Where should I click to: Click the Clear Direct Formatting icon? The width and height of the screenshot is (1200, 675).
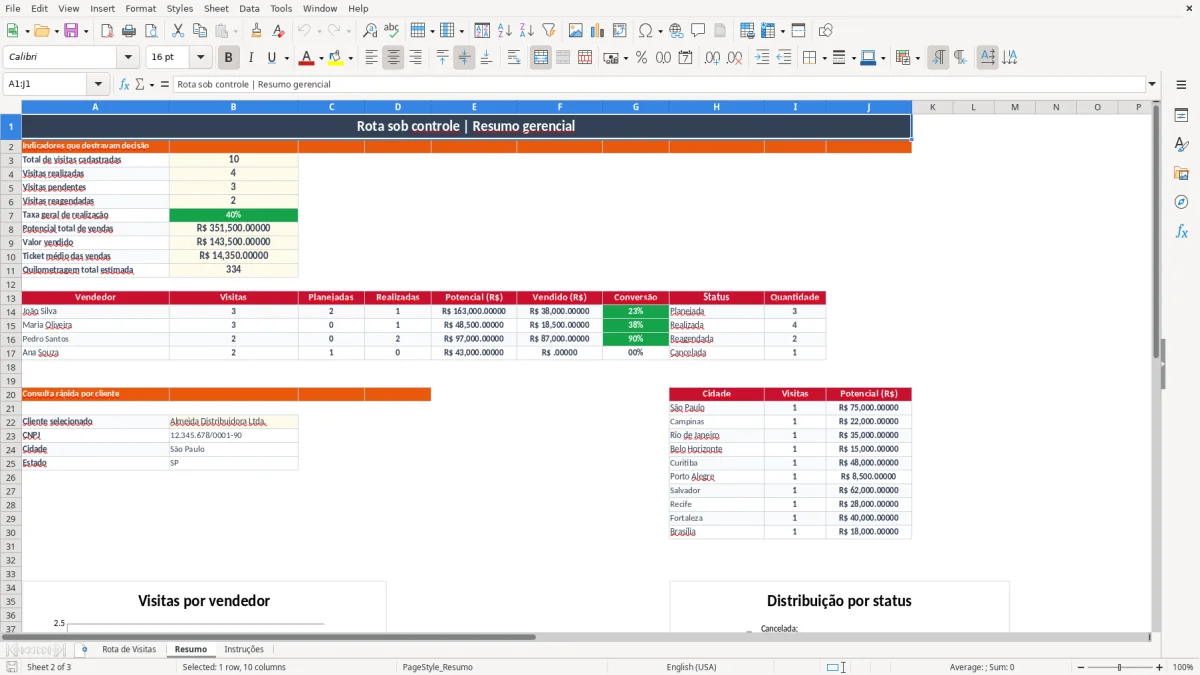(278, 31)
